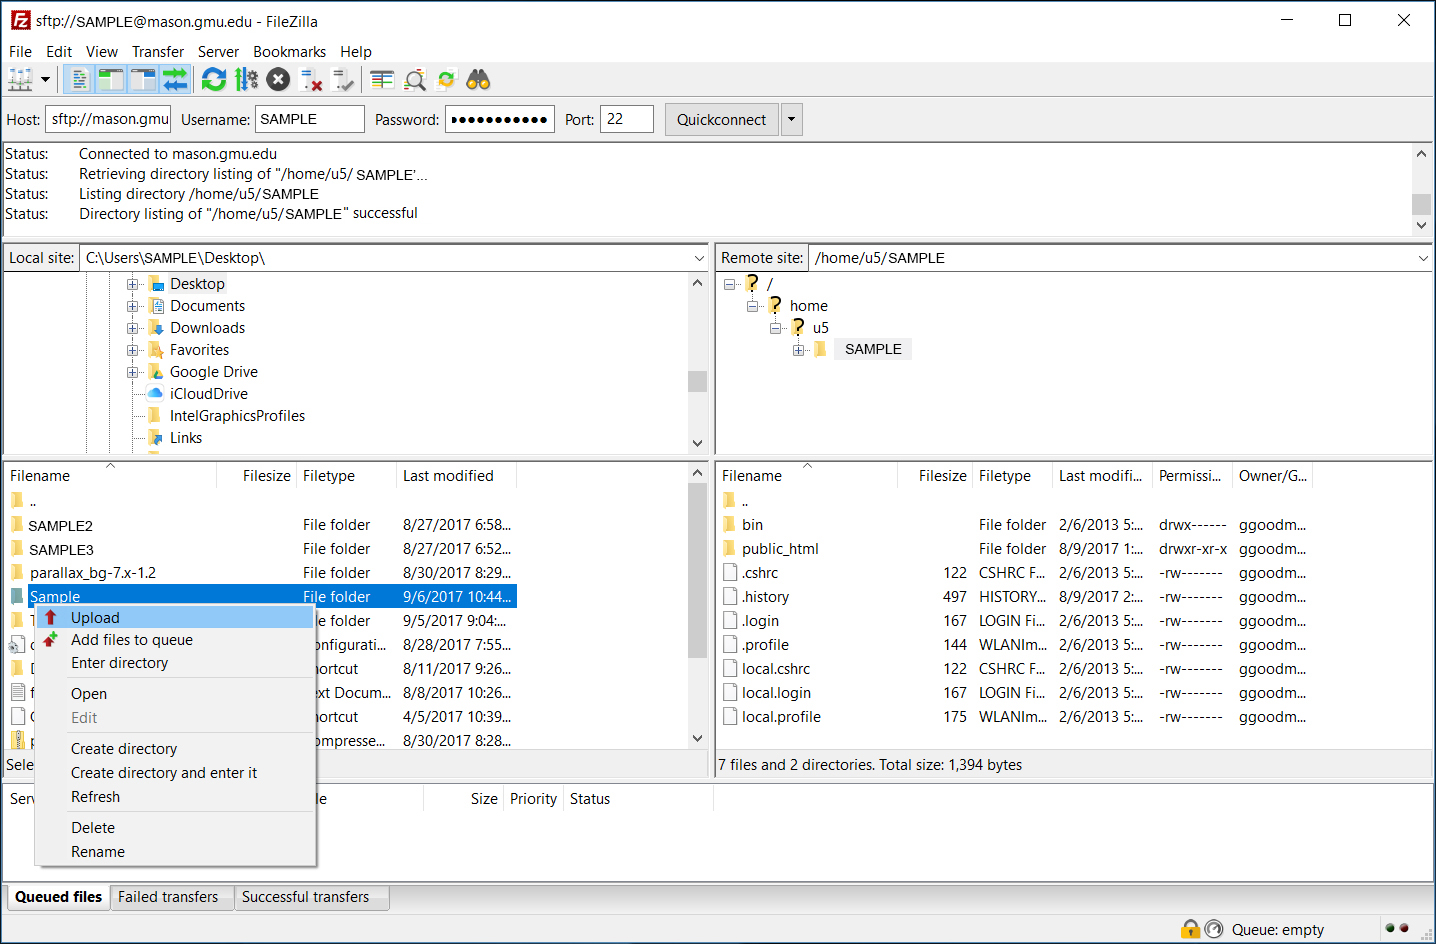Toggle processing of the transfer queue
This screenshot has width=1436, height=944.
point(246,80)
